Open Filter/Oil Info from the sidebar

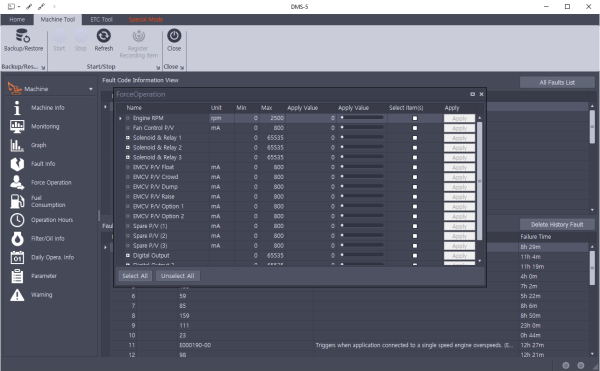pos(47,239)
